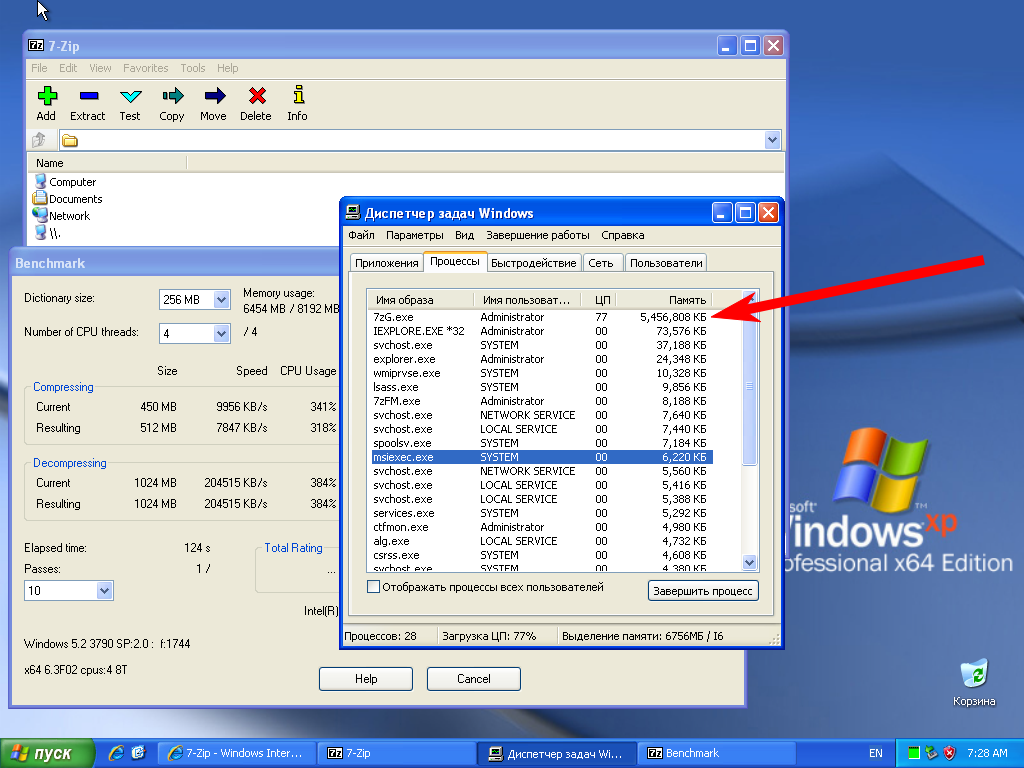
Task: Click the red security shield tray icon
Action: (950, 753)
